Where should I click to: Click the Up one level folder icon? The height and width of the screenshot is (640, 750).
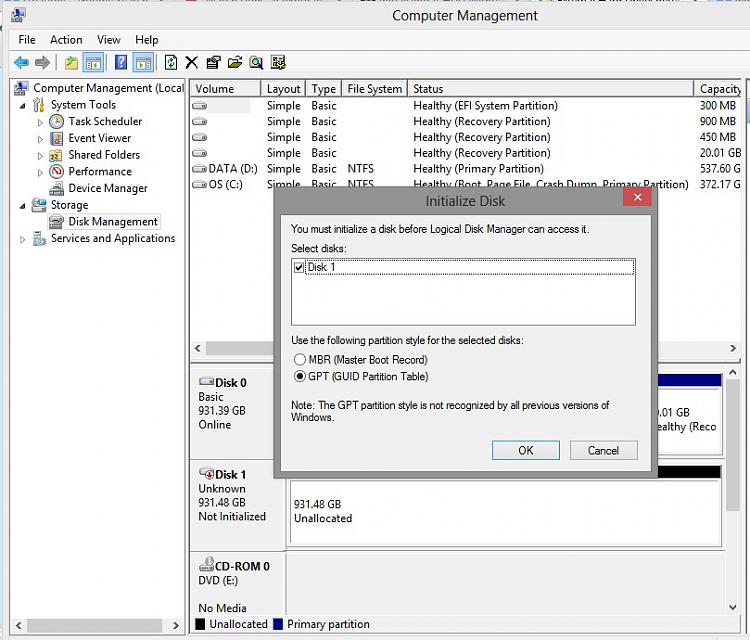click(71, 63)
